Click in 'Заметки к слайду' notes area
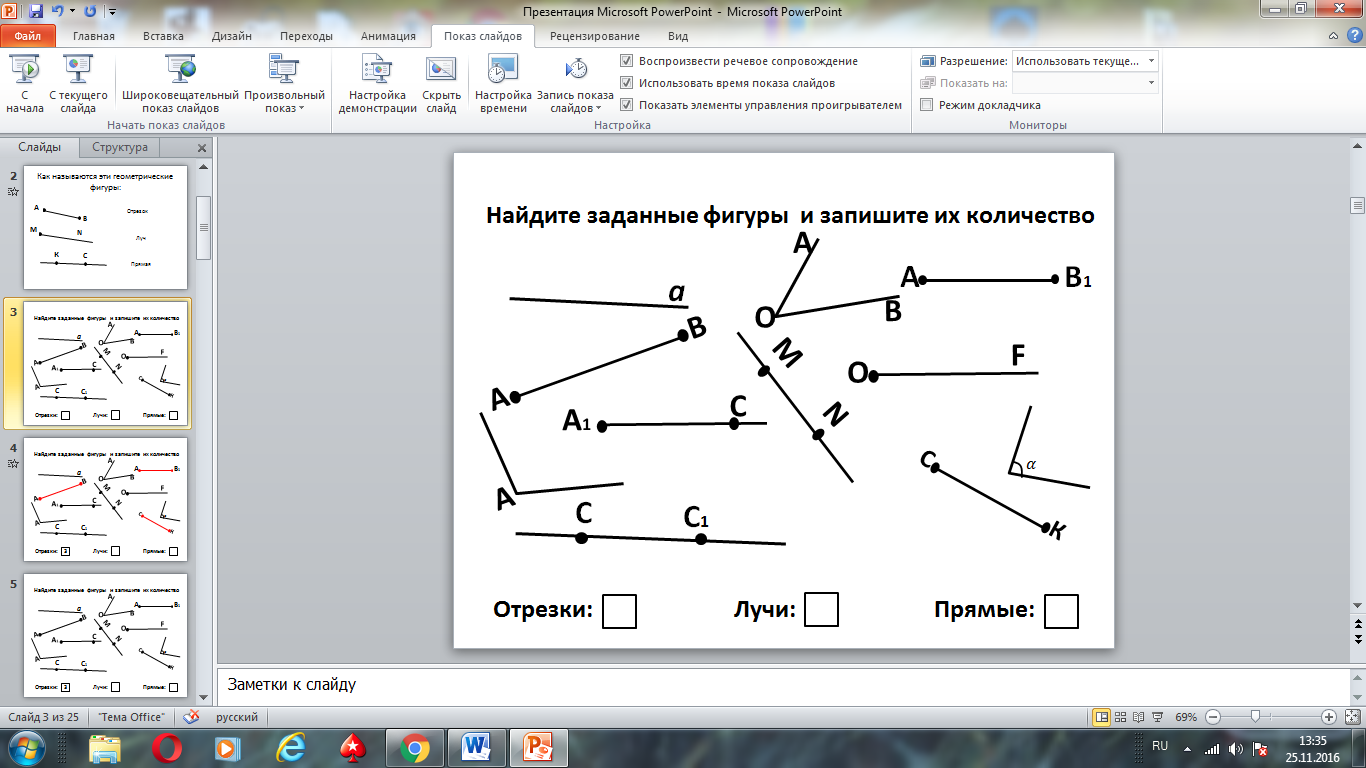 click(782, 685)
